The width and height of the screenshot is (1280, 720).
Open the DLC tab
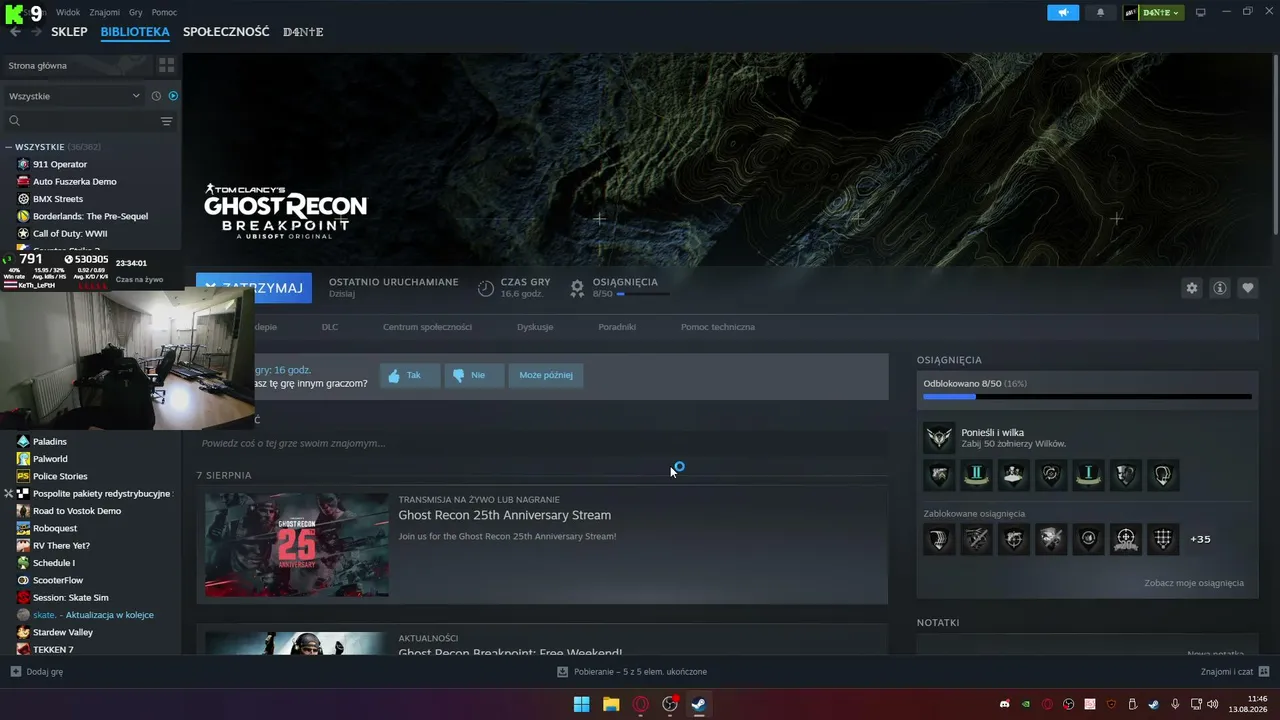click(x=330, y=327)
